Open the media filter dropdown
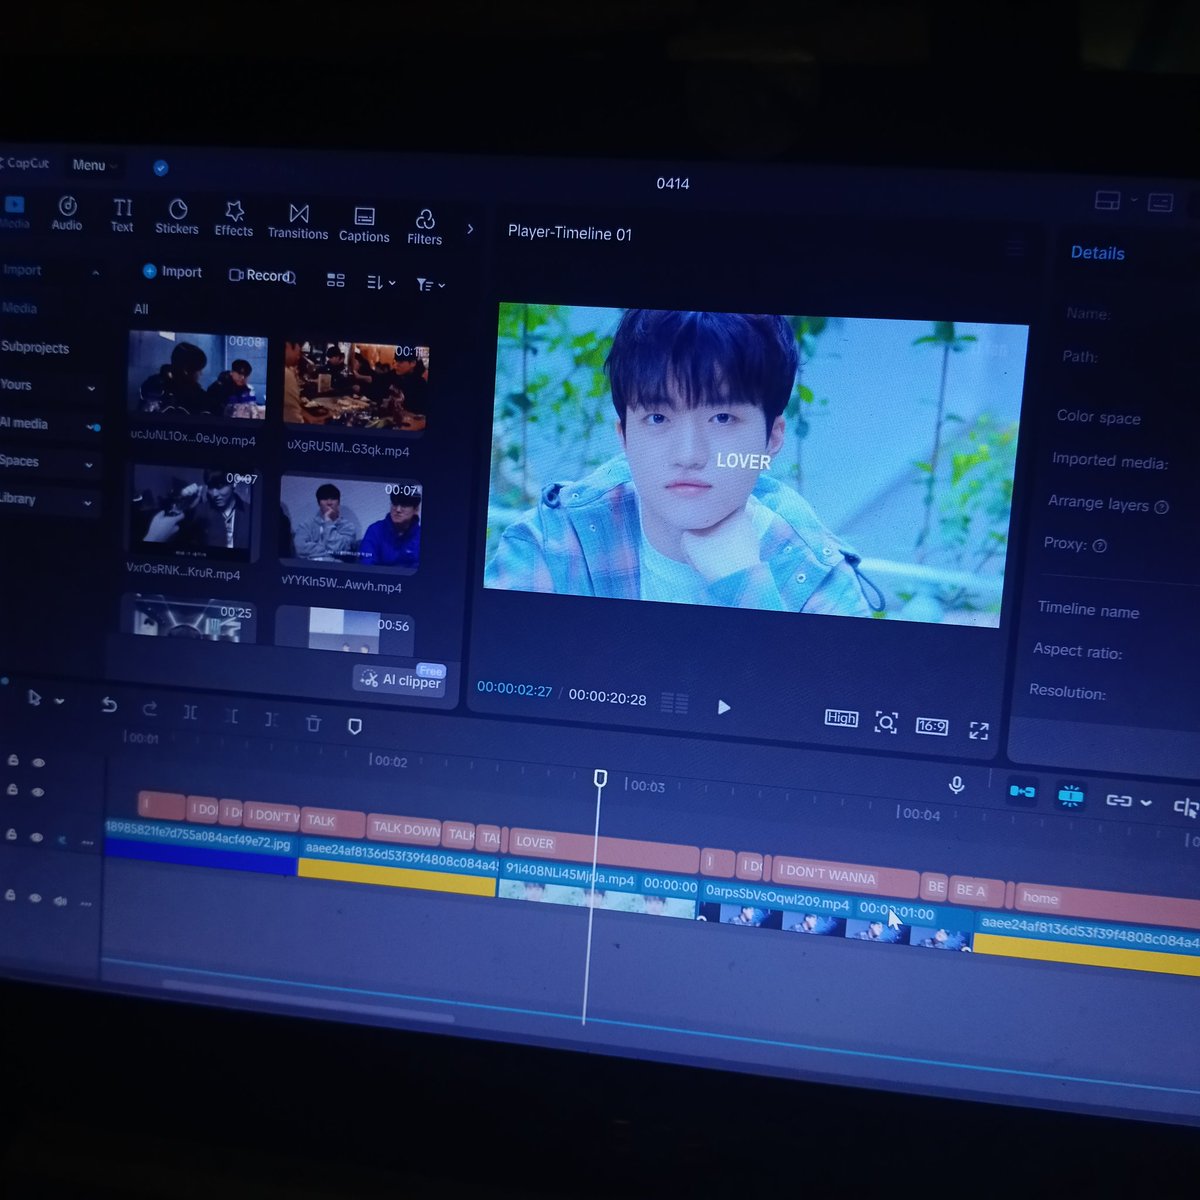 pyautogui.click(x=430, y=285)
